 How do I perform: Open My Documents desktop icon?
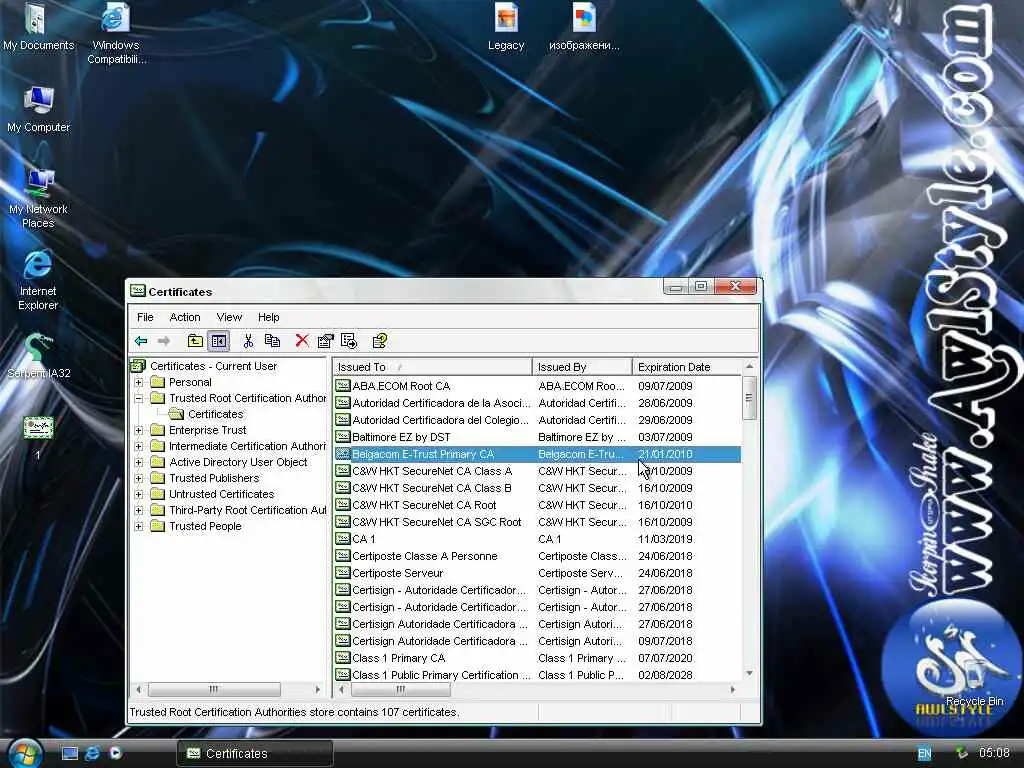(x=38, y=27)
